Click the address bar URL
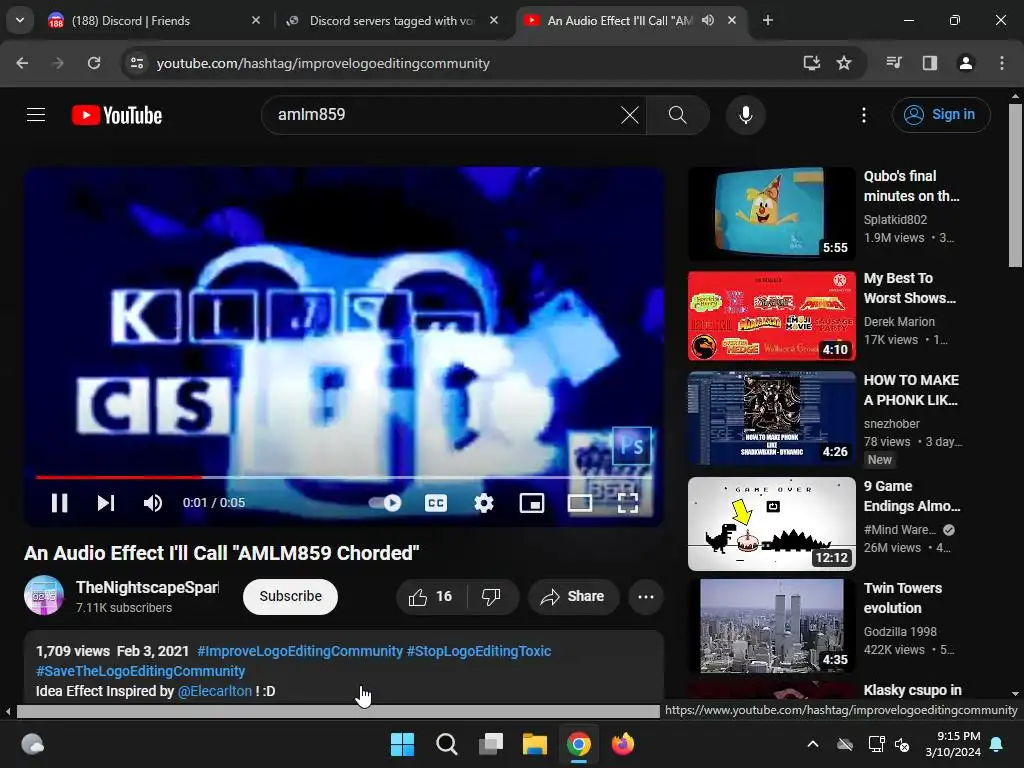1024x768 pixels. 323,63
